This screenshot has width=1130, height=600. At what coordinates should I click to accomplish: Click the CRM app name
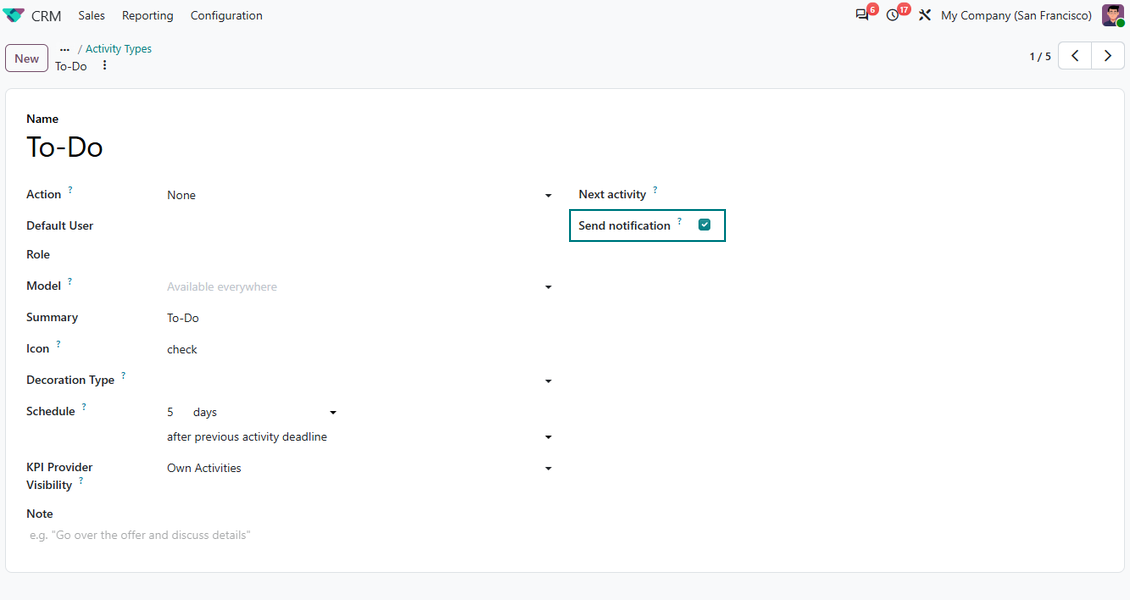tap(46, 16)
